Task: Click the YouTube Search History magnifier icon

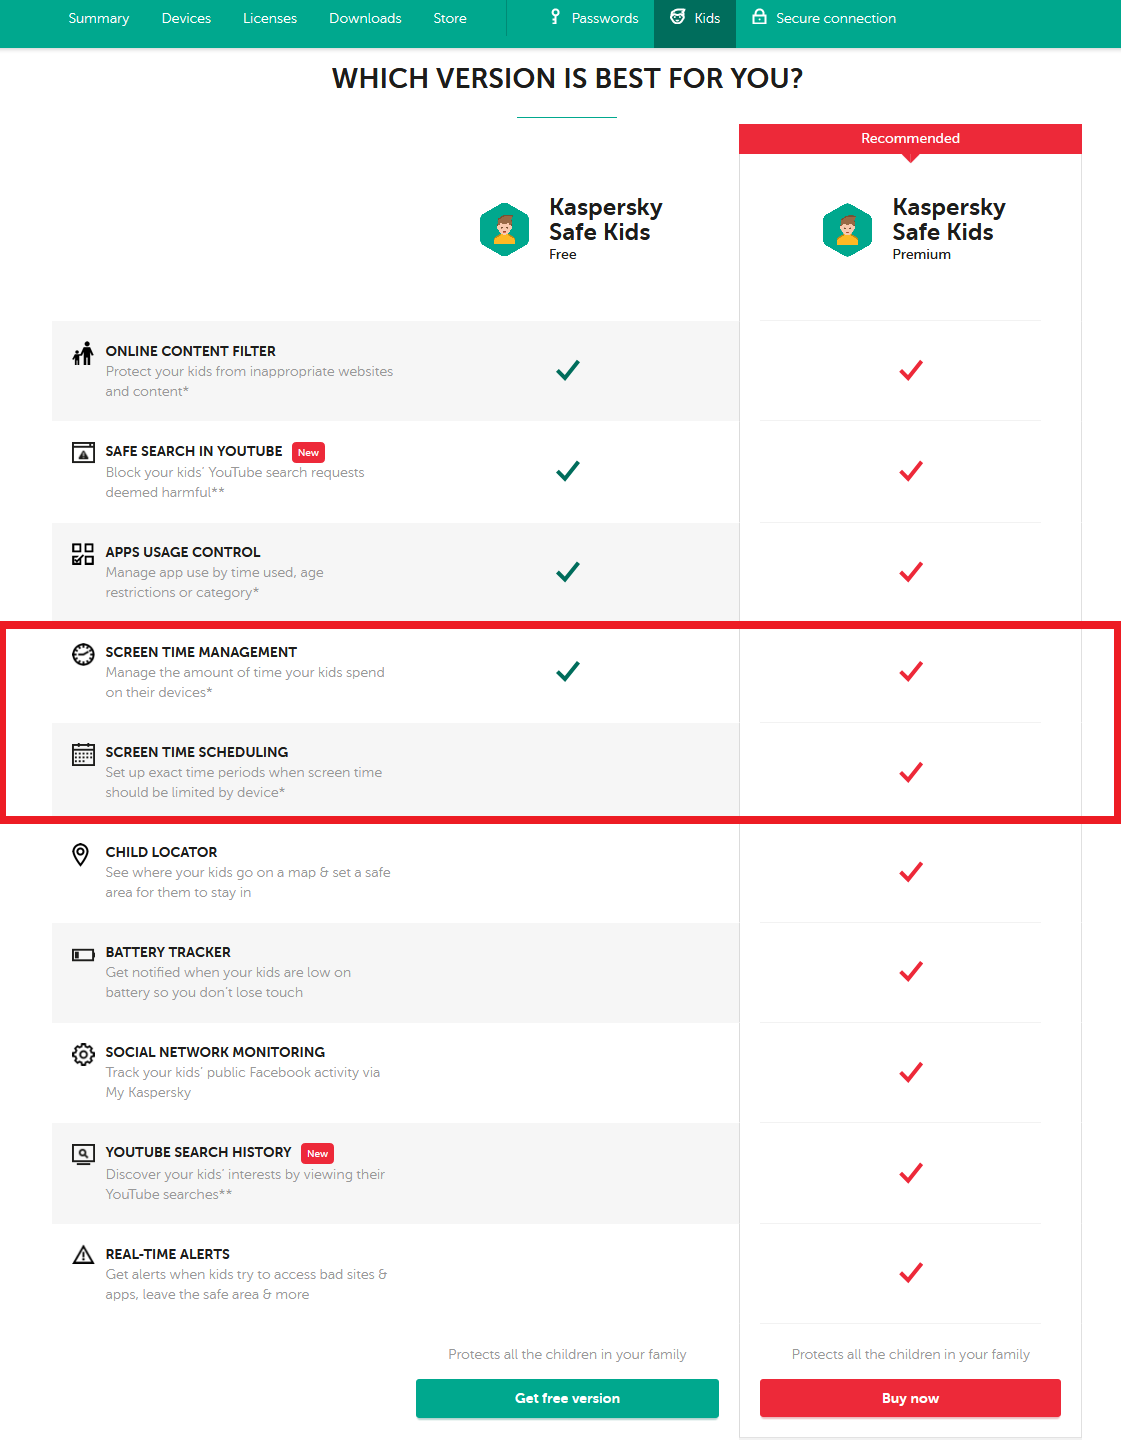Action: coord(83,1154)
